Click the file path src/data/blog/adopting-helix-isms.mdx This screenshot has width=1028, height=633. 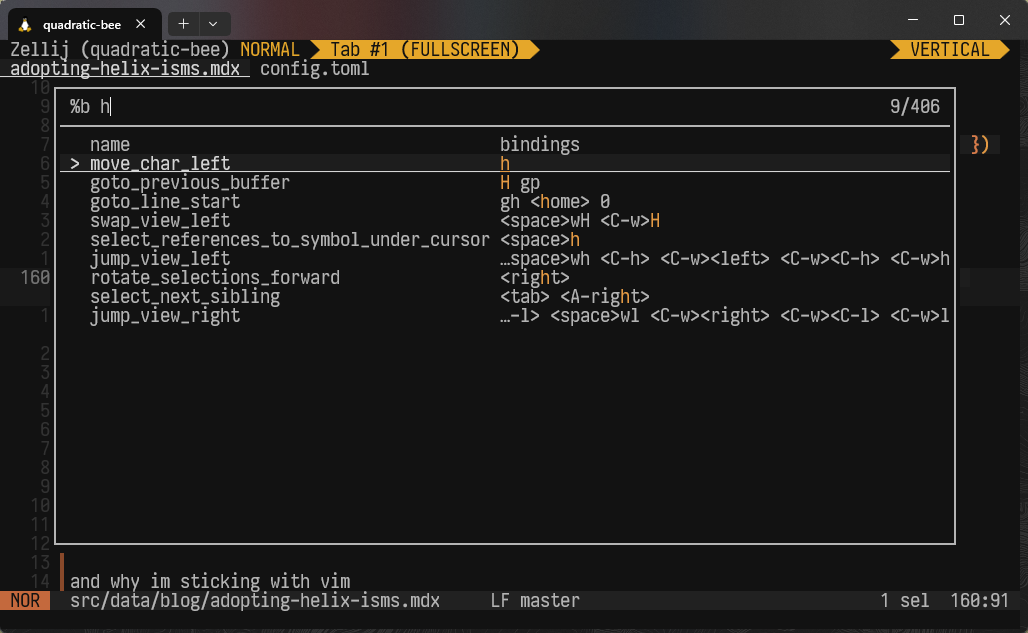pyautogui.click(x=255, y=600)
